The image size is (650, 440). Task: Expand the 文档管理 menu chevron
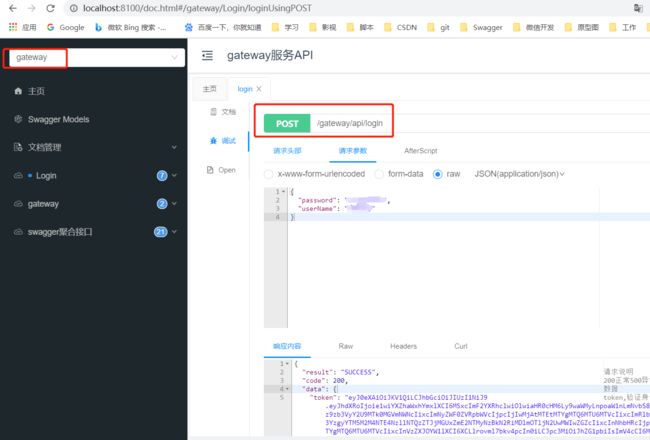(174, 147)
